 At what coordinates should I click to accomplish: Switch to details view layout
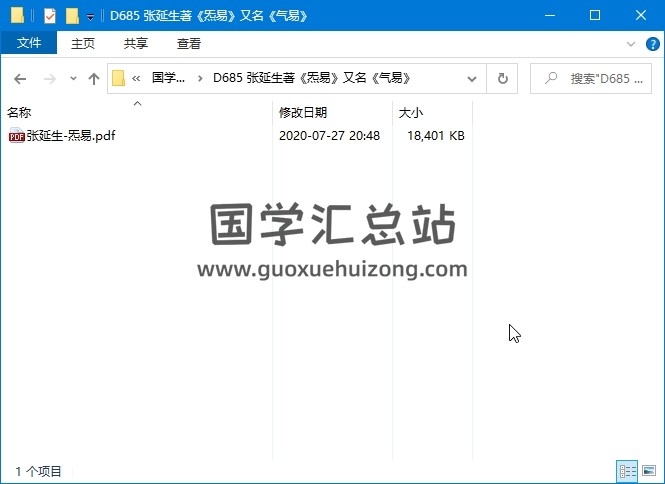pos(627,471)
